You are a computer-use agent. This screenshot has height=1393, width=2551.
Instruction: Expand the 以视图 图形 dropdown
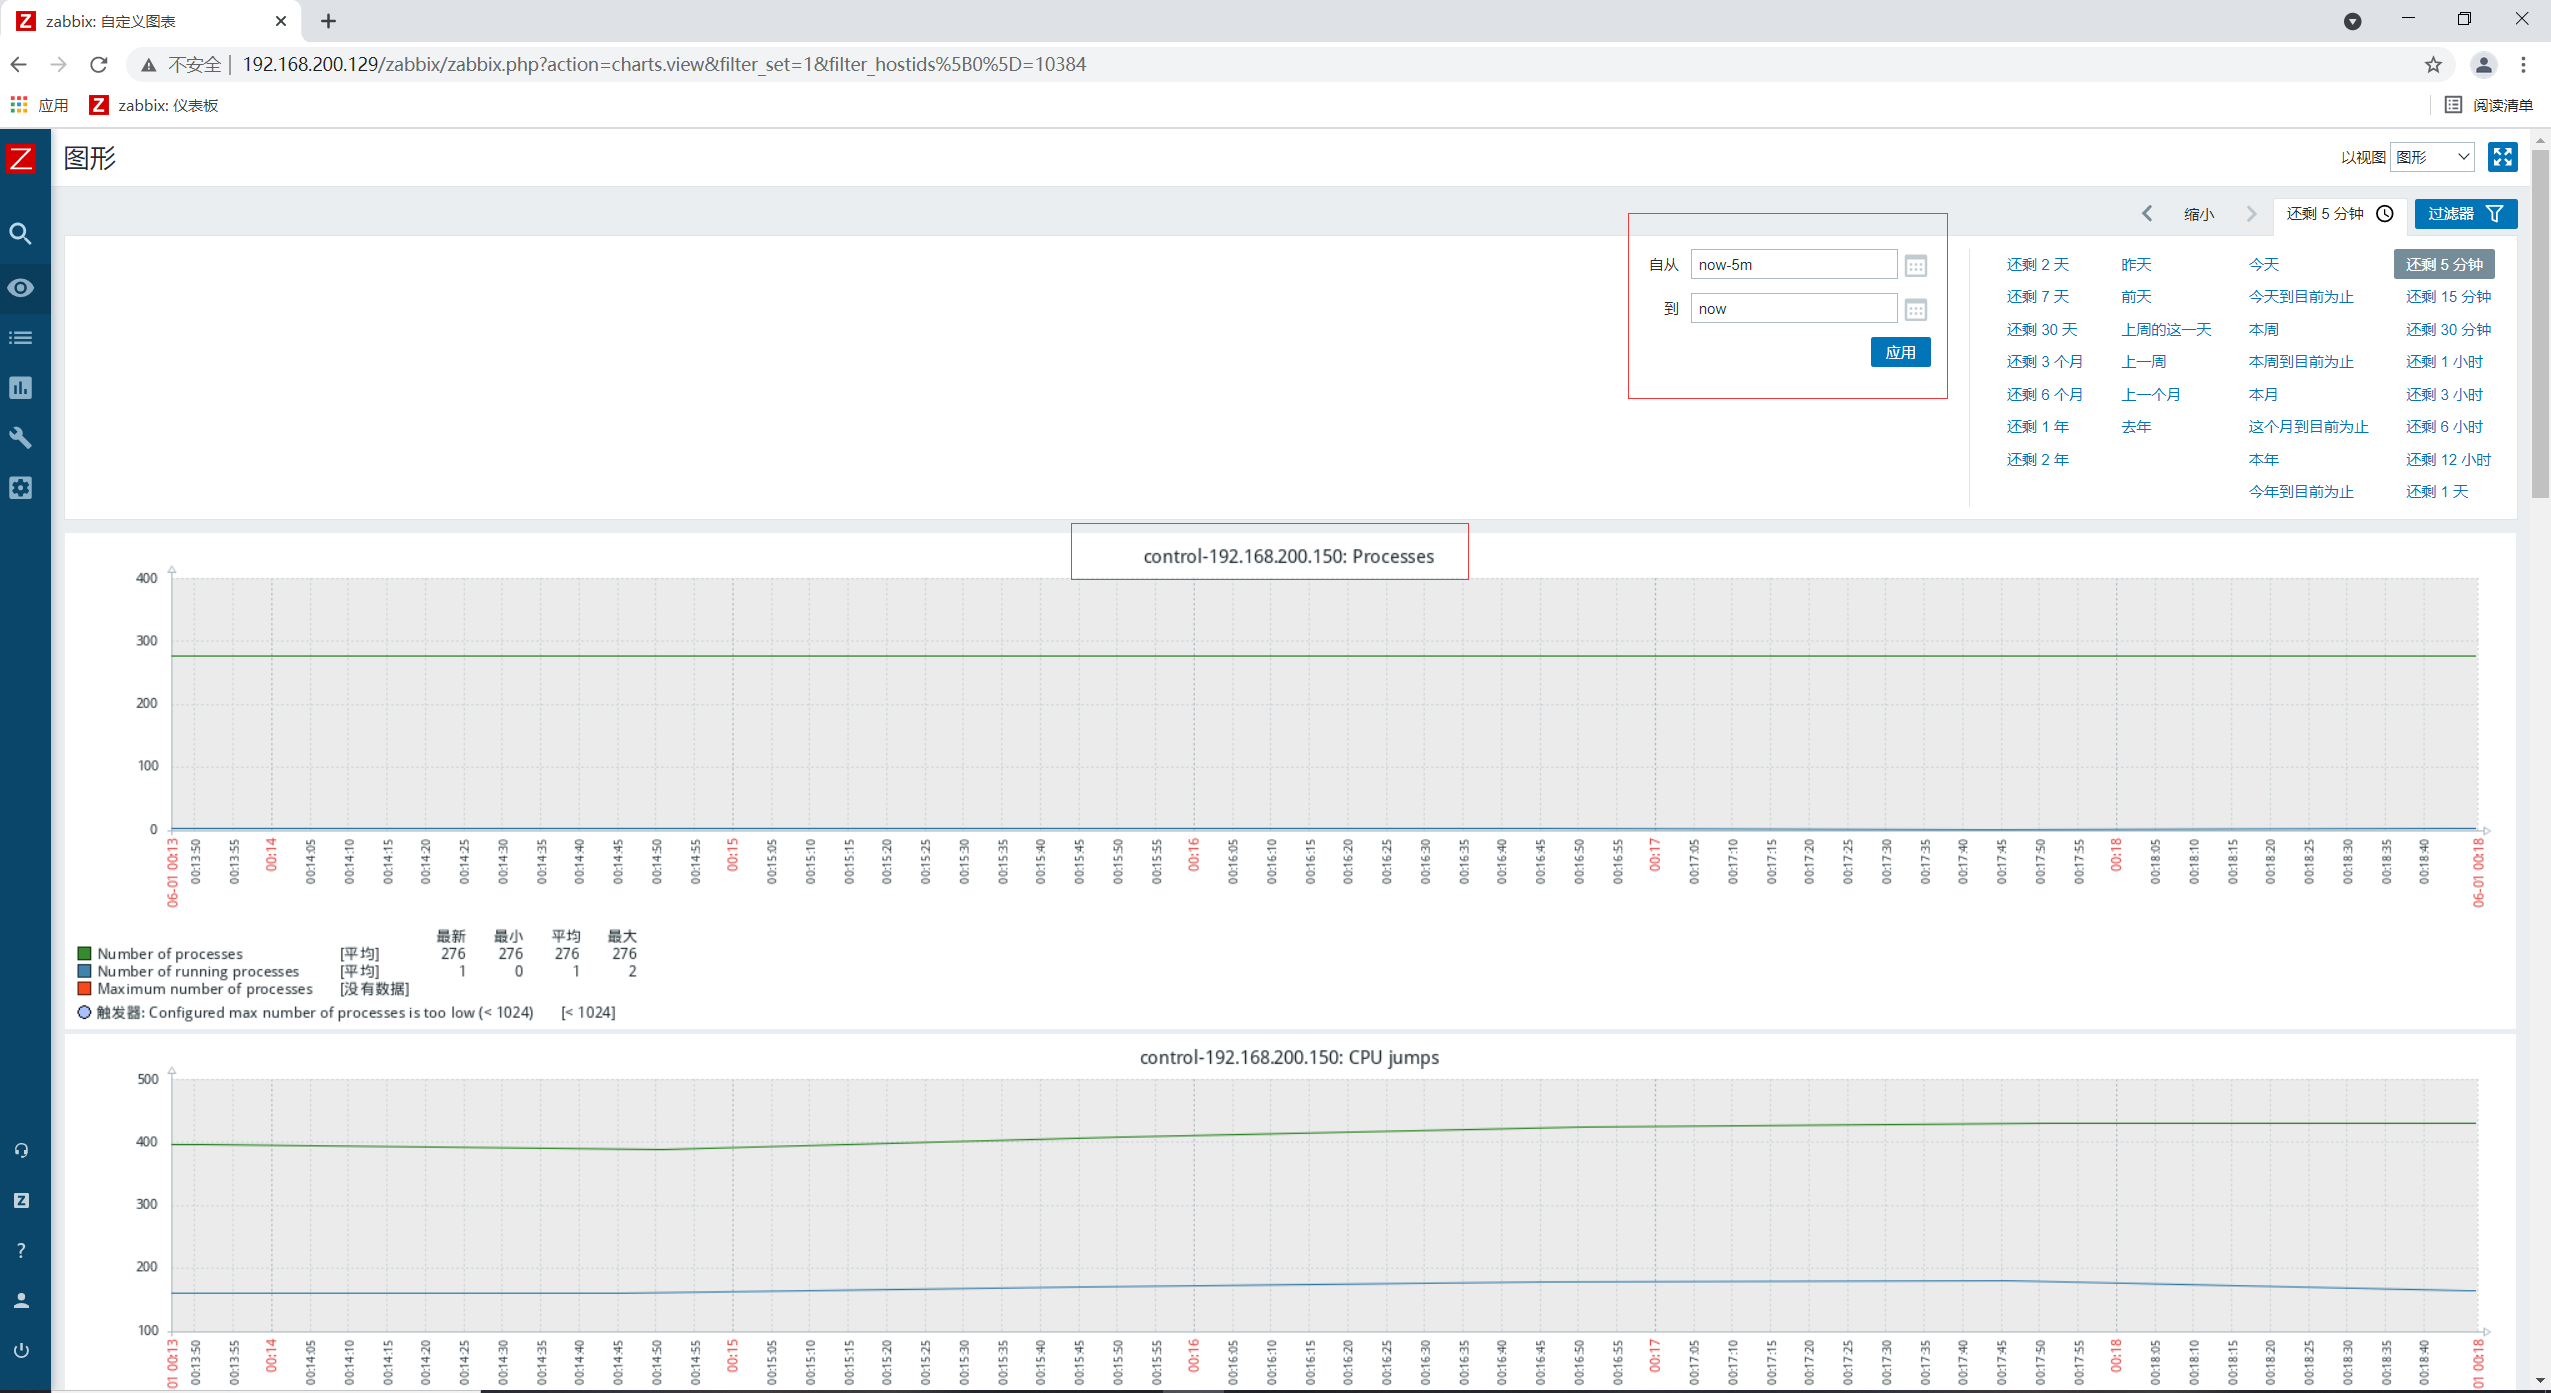point(2433,157)
